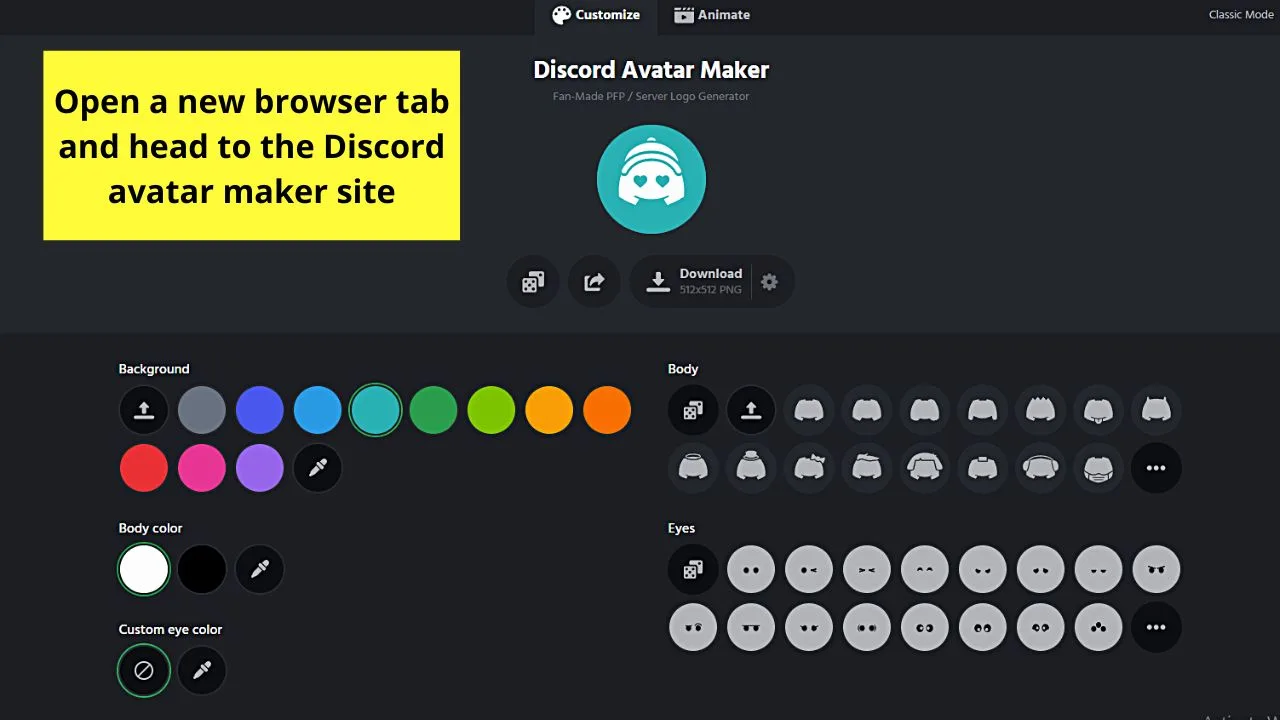Switch to the Customize tab
Screen dimensions: 1280x720
[x=596, y=15]
